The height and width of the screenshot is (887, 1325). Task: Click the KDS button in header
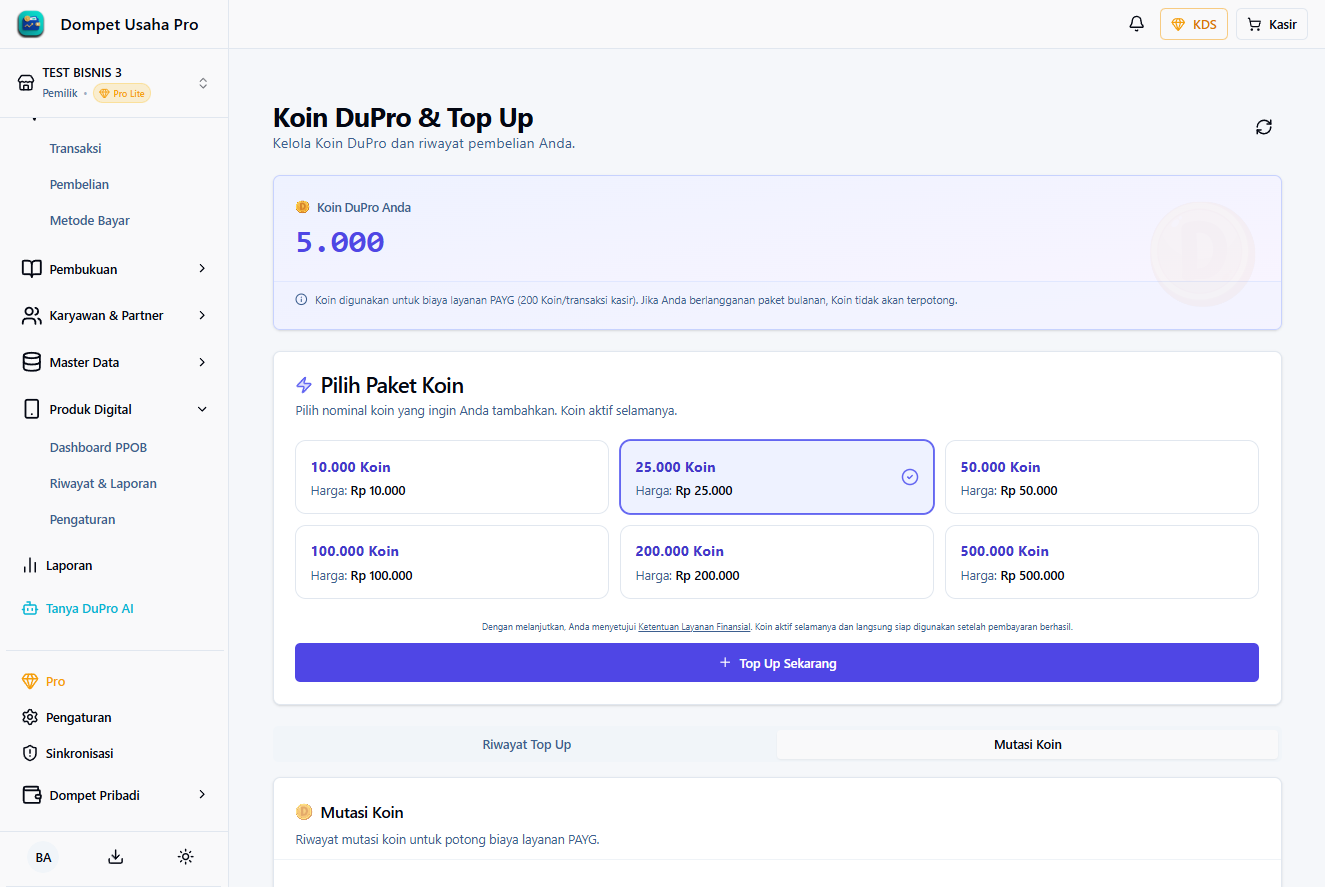[1193, 24]
